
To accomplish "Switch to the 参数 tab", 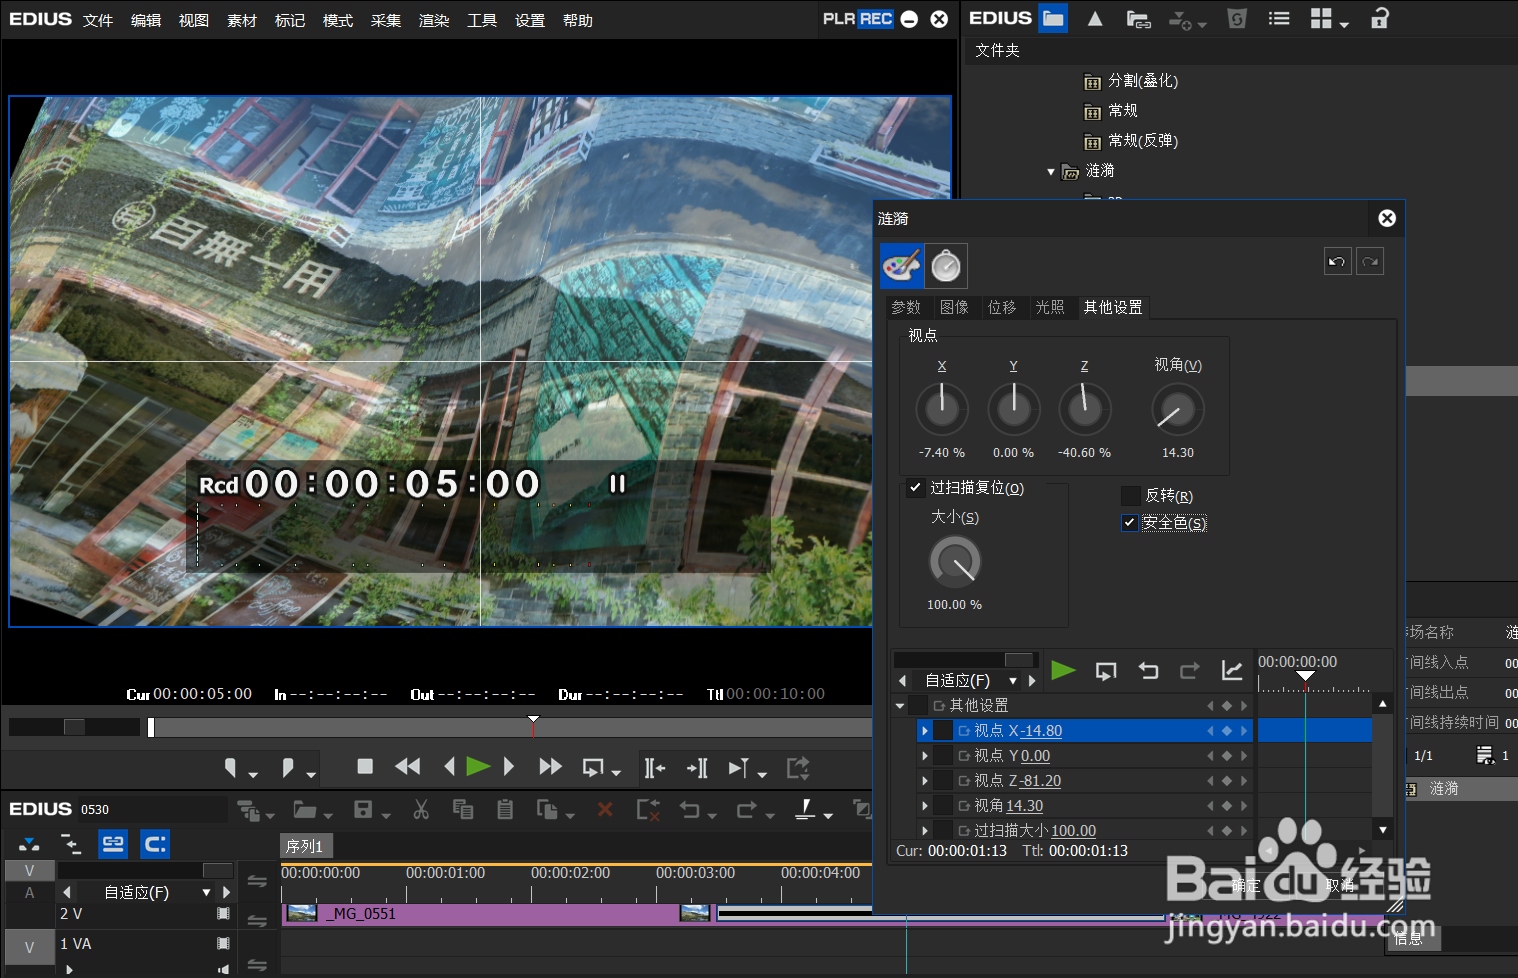I will click(906, 307).
